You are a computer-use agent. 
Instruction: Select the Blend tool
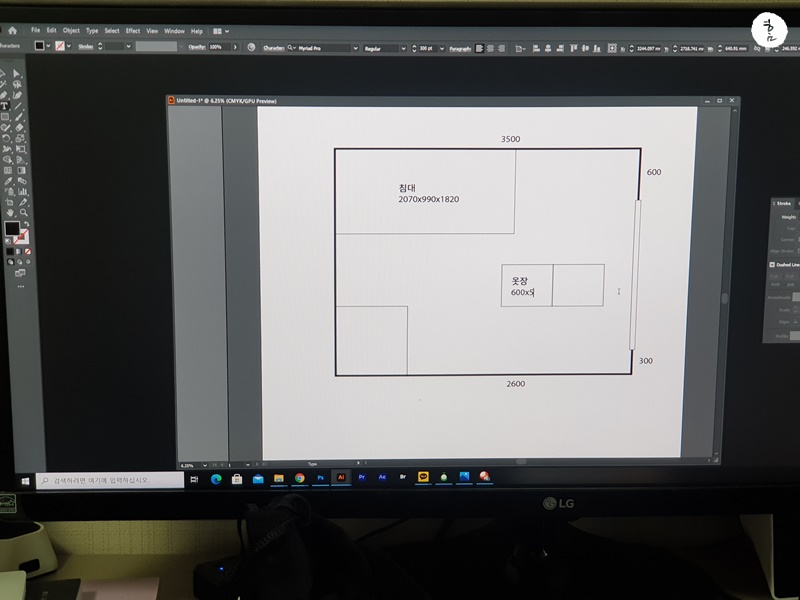coord(22,181)
